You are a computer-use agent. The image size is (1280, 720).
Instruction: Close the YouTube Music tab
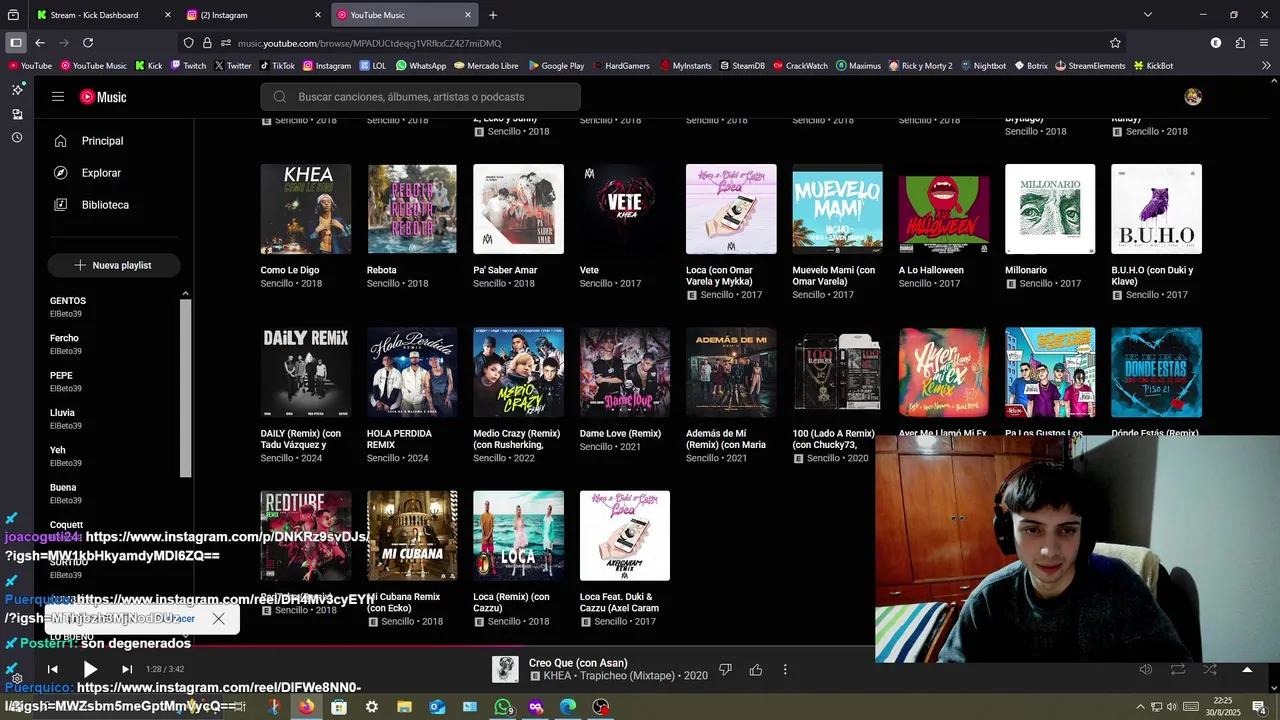[467, 15]
